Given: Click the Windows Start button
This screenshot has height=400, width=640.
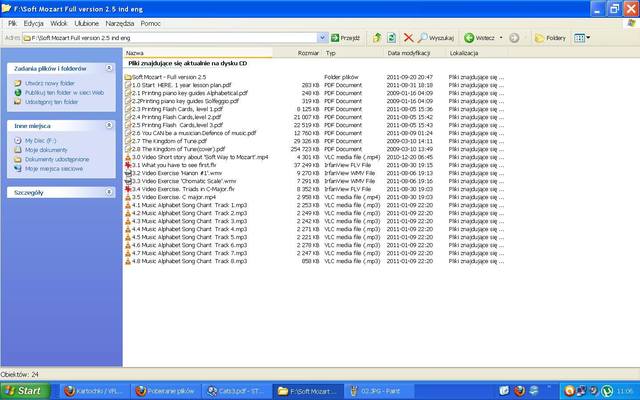Looking at the screenshot, I should [25, 391].
